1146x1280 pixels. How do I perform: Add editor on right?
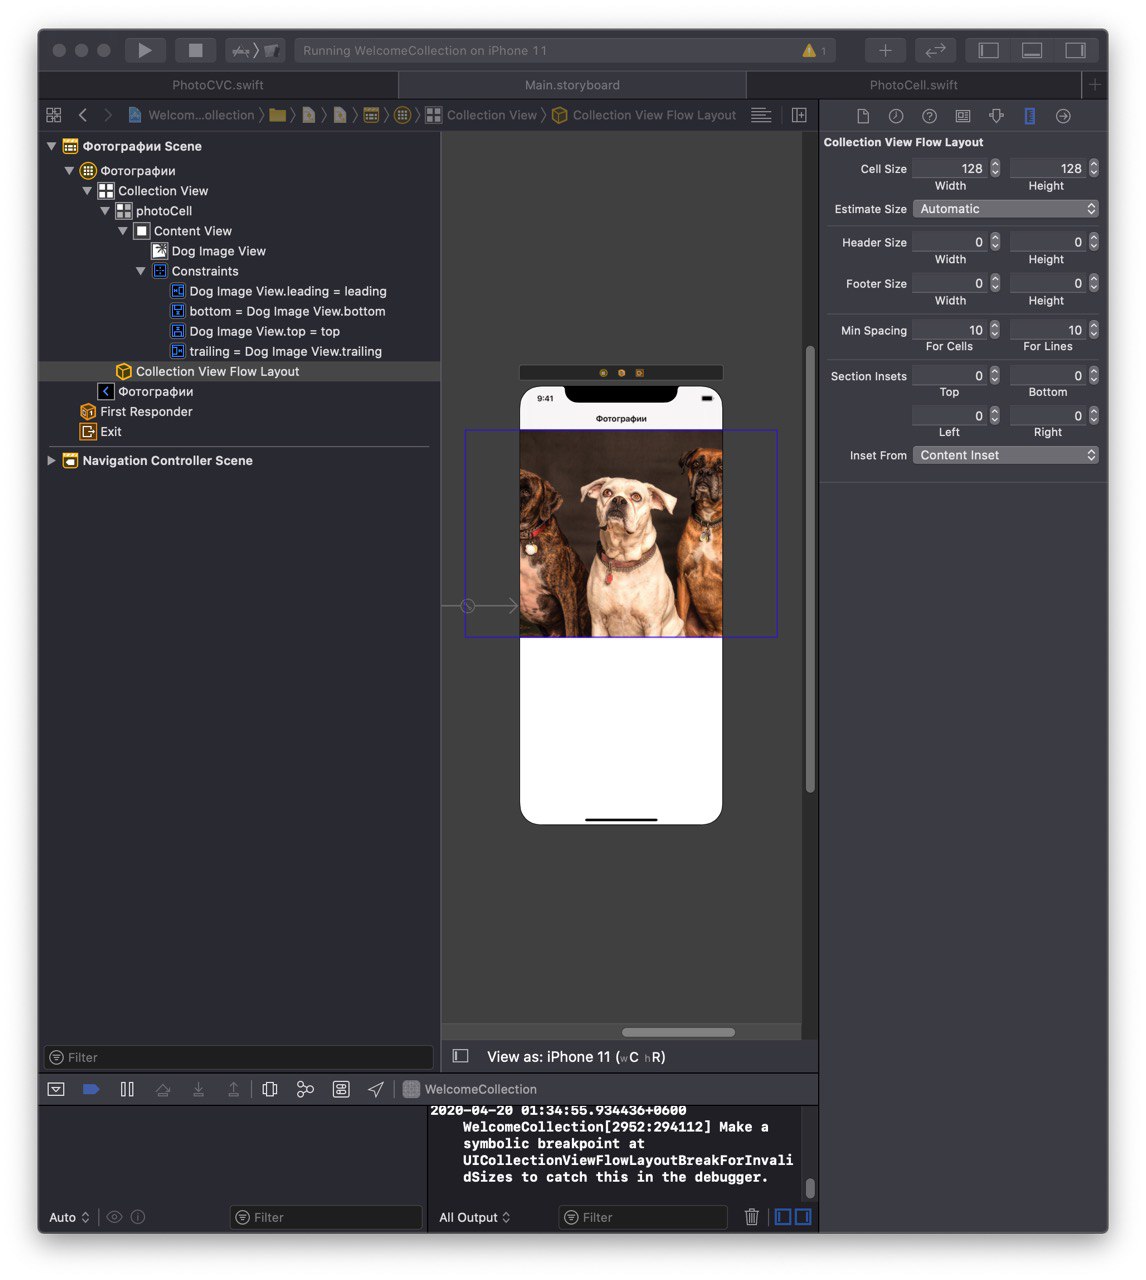click(799, 115)
